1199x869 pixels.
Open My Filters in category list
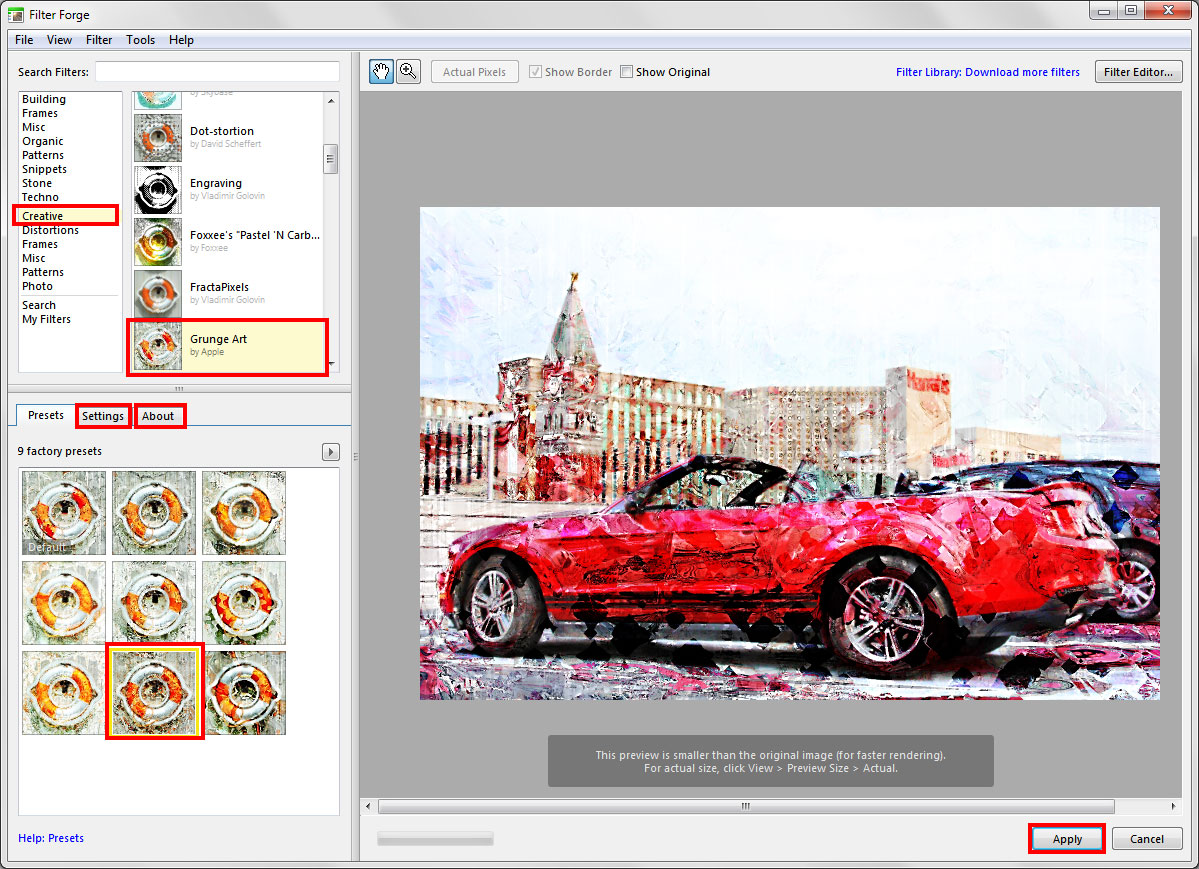(x=47, y=319)
